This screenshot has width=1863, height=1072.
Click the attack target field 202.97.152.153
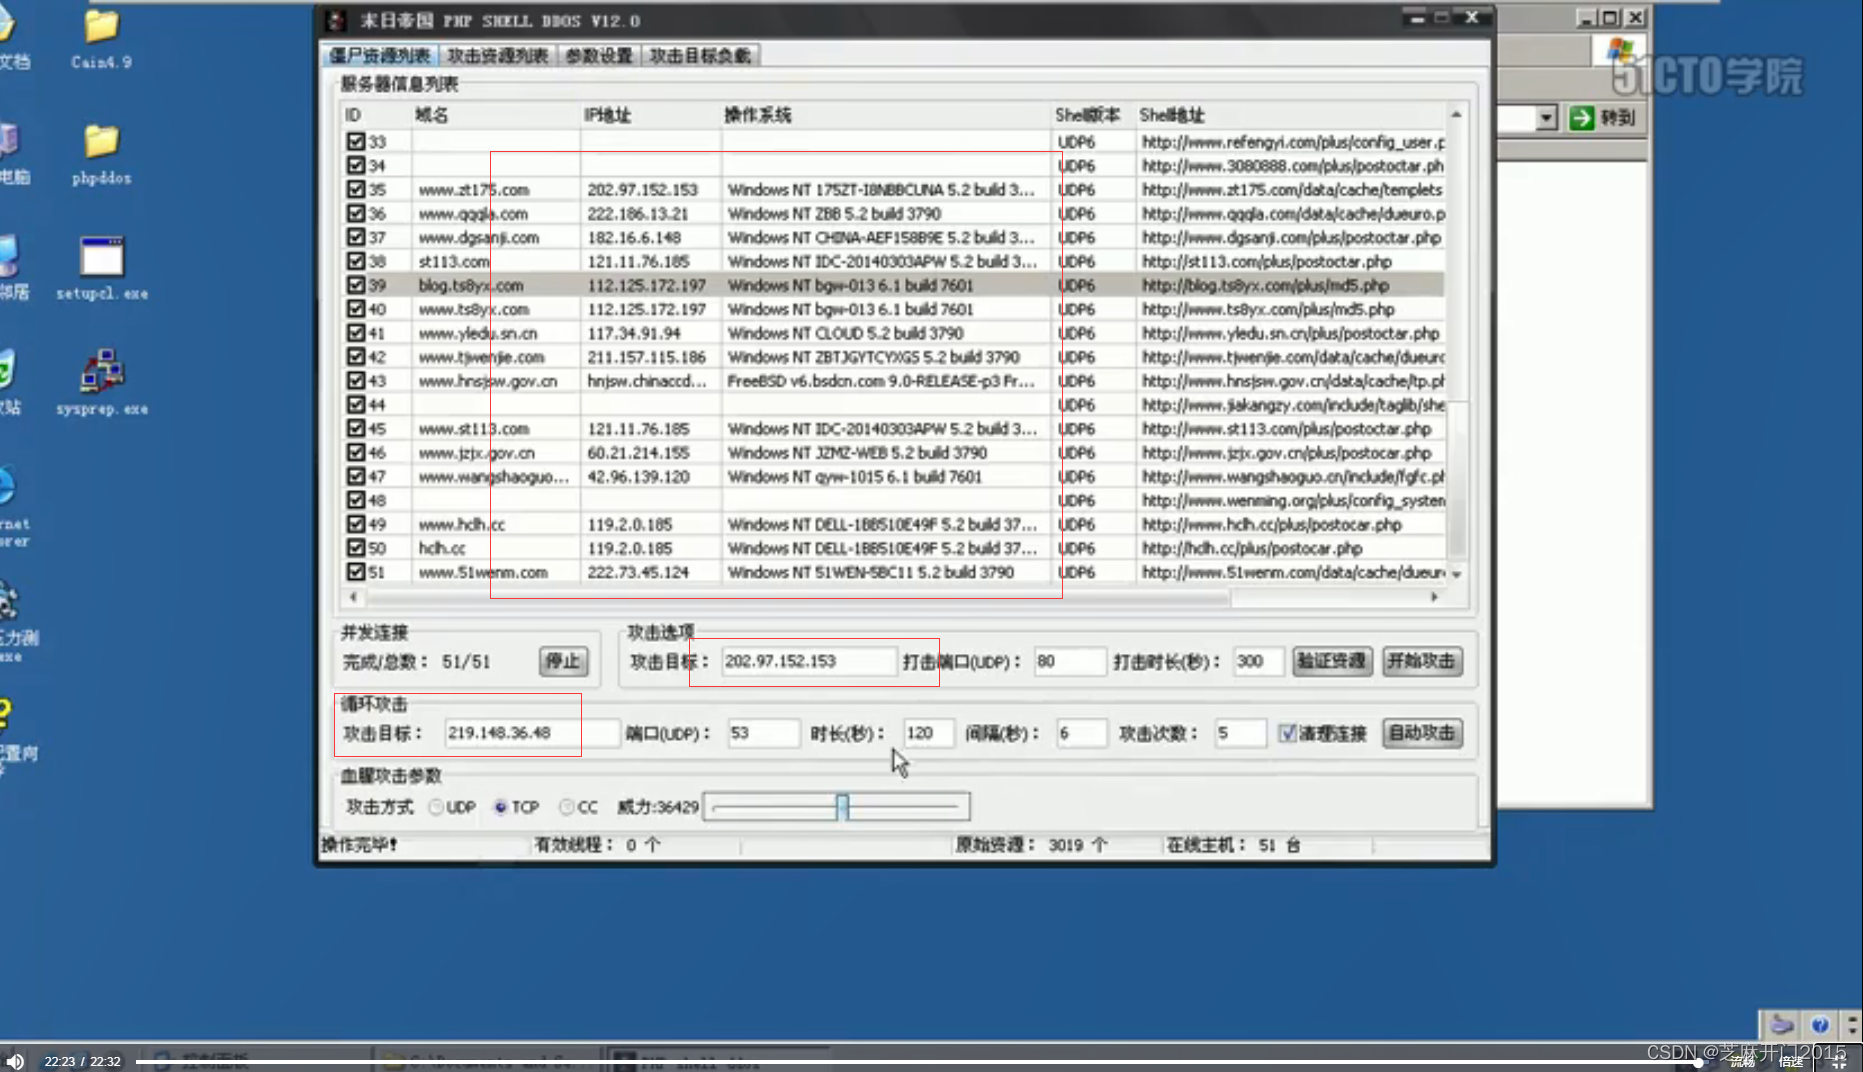tap(807, 661)
